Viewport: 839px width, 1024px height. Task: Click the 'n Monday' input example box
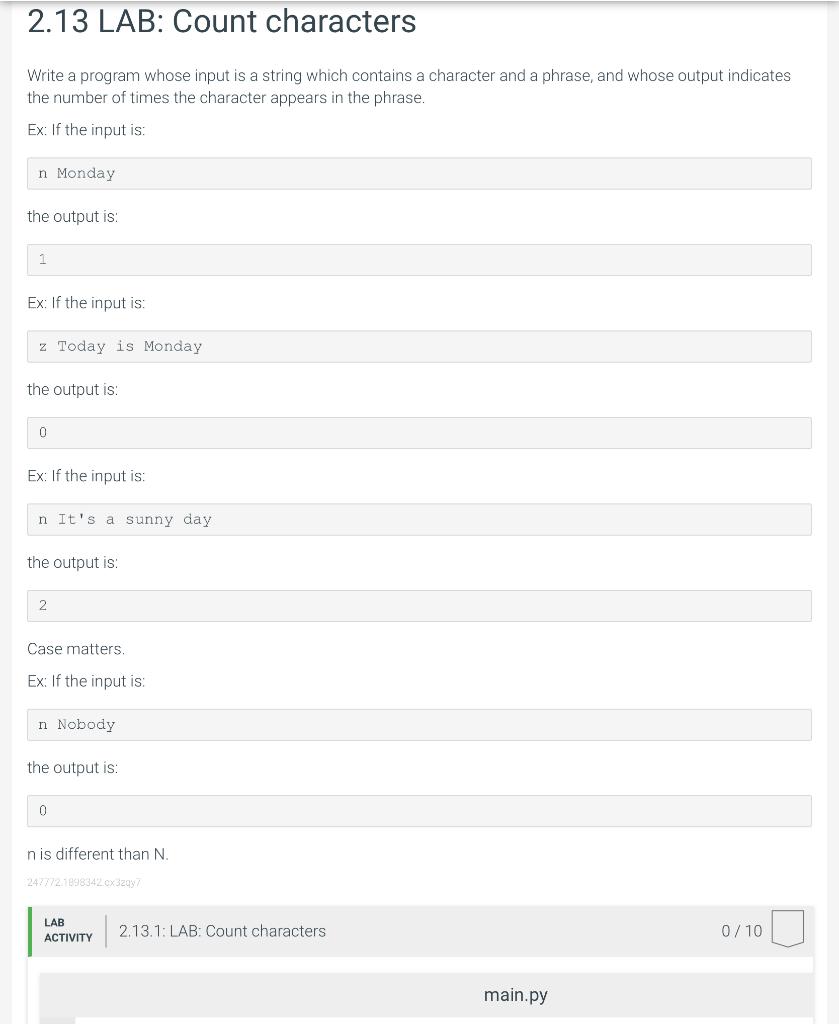pos(419,173)
